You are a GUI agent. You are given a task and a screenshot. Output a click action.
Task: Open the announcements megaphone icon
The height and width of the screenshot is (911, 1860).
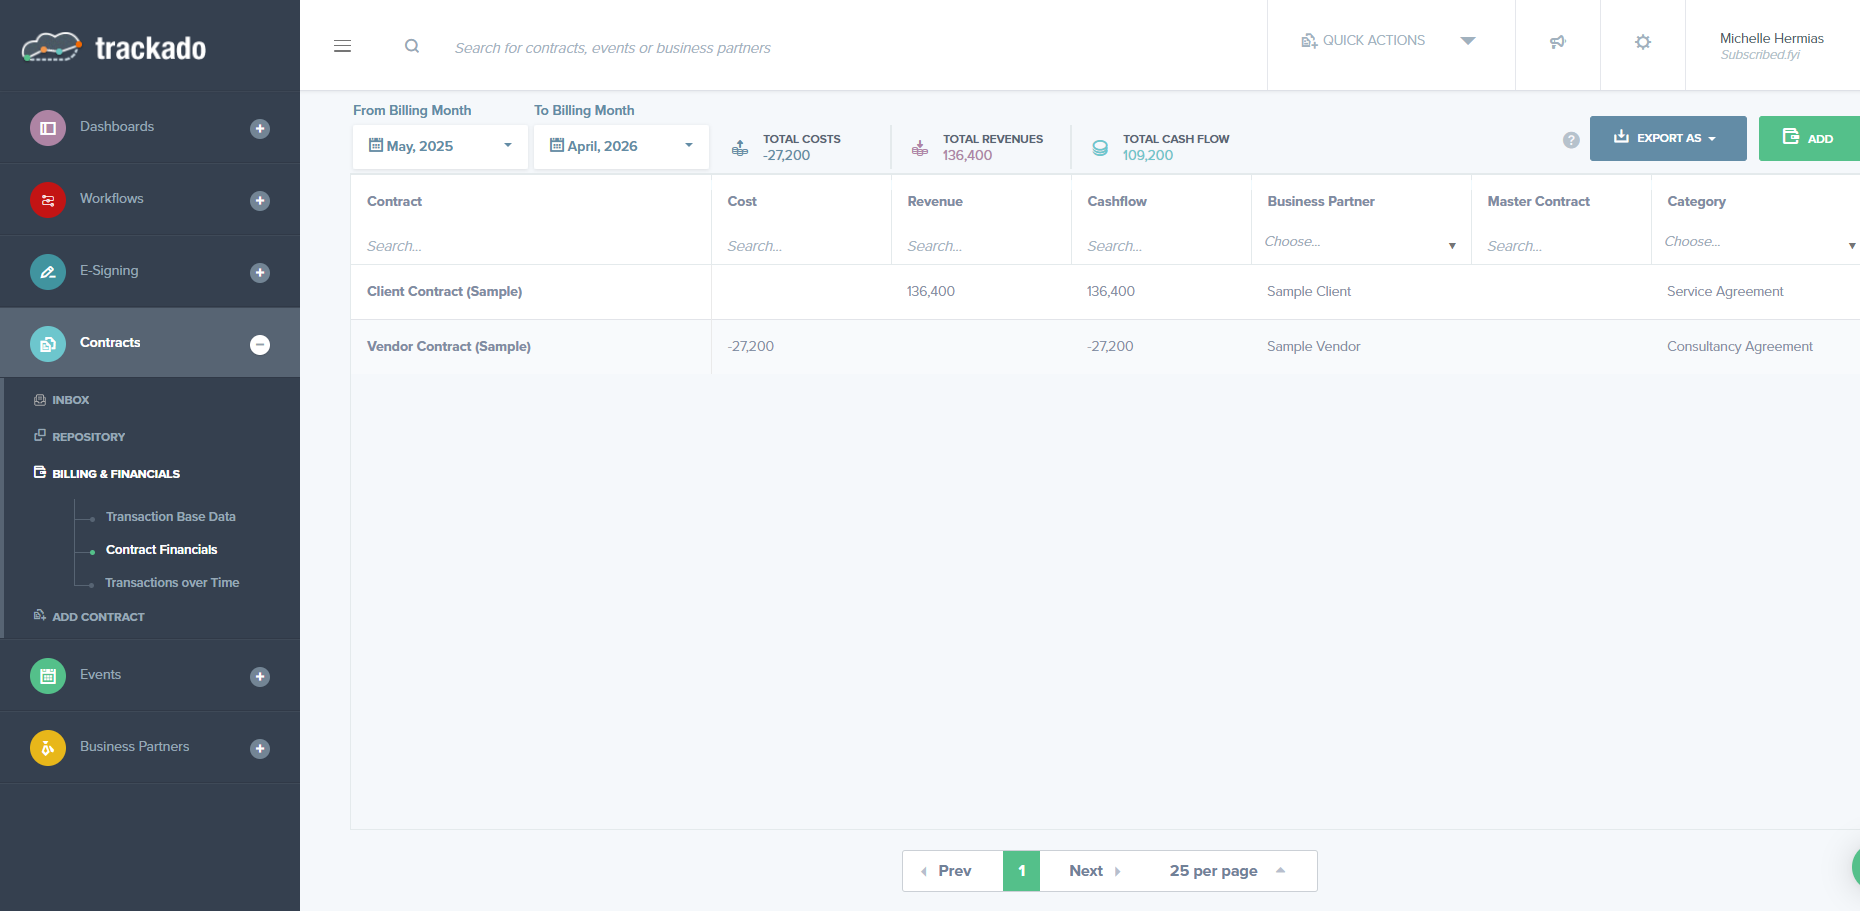pos(1557,42)
